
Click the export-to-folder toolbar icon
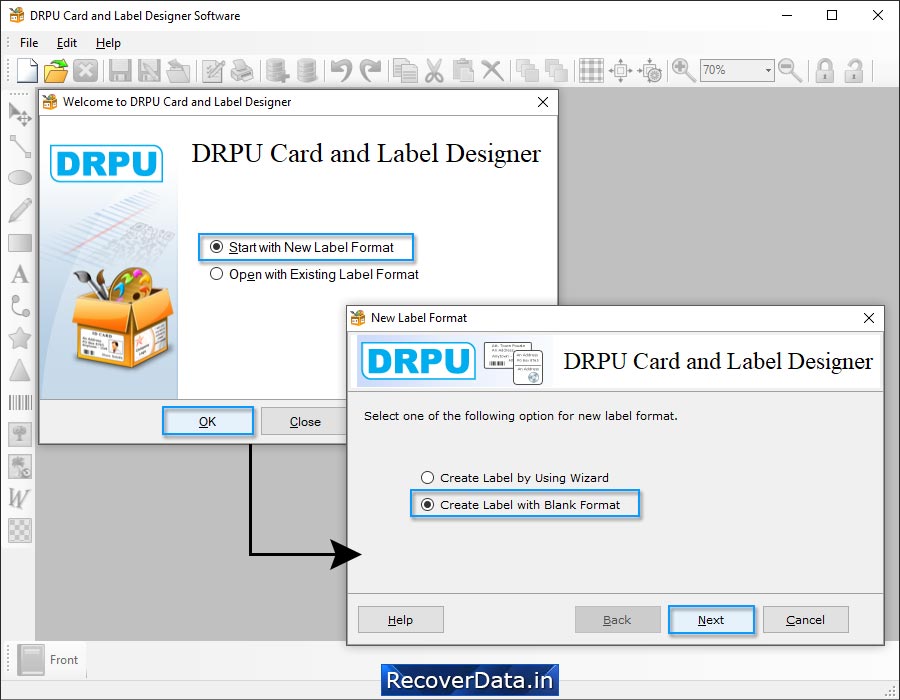[x=178, y=71]
